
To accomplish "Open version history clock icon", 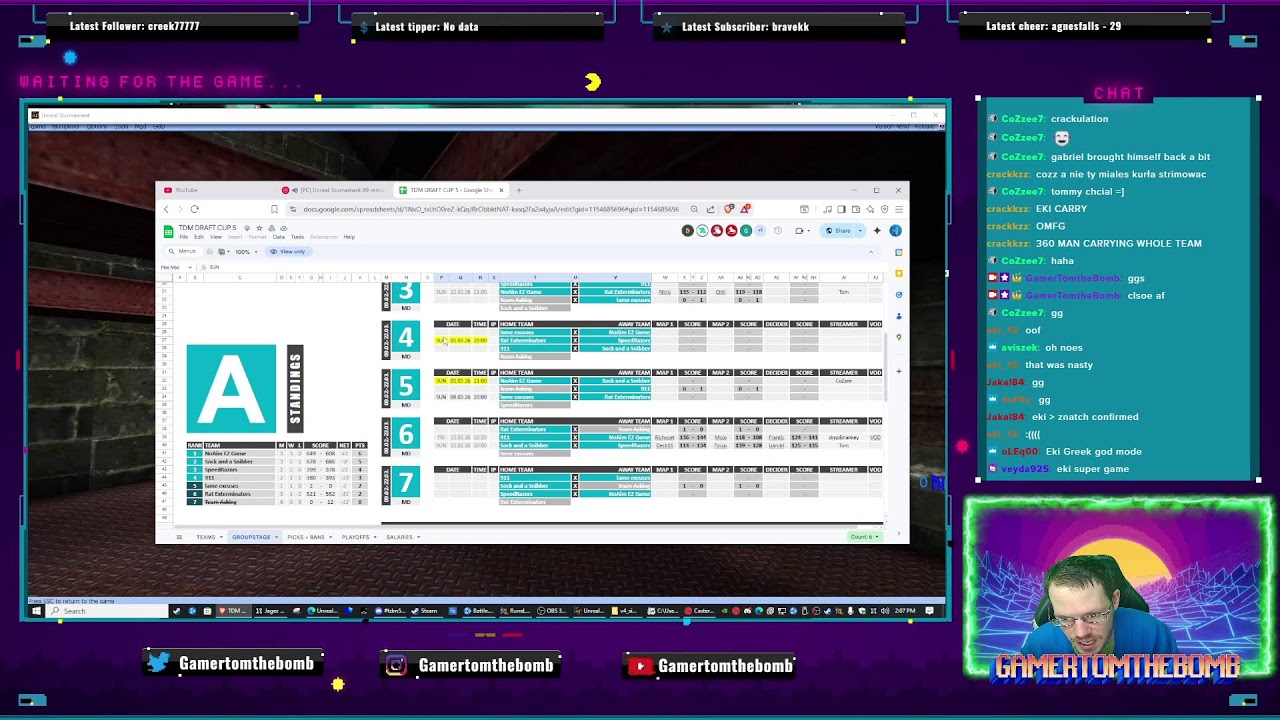I will click(778, 231).
